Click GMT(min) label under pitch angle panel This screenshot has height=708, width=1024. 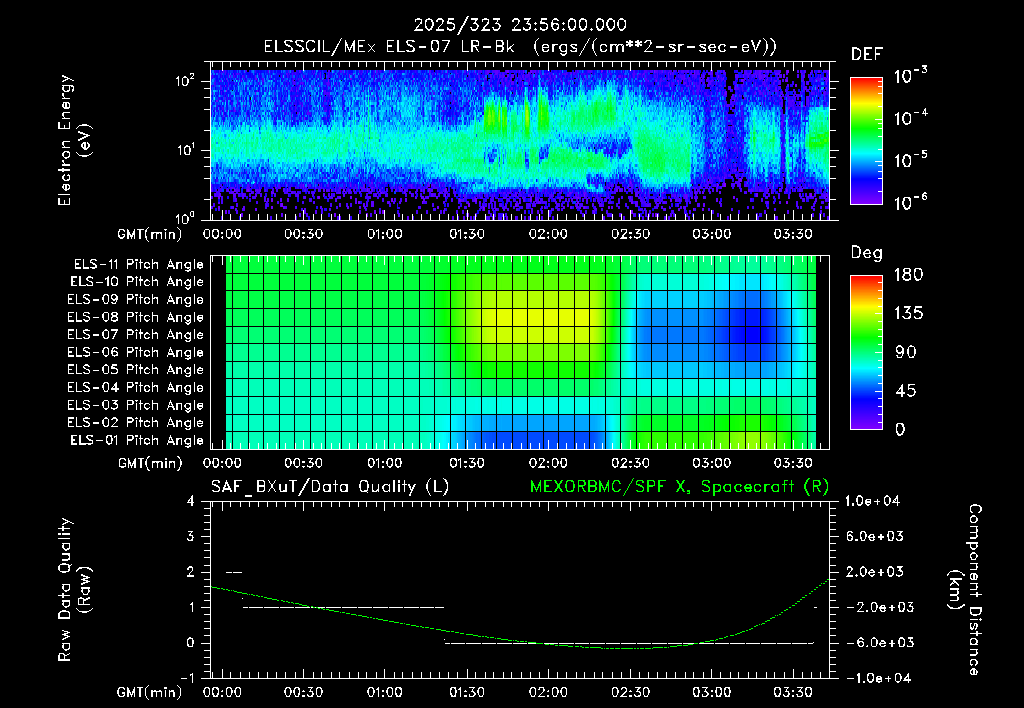[150, 464]
